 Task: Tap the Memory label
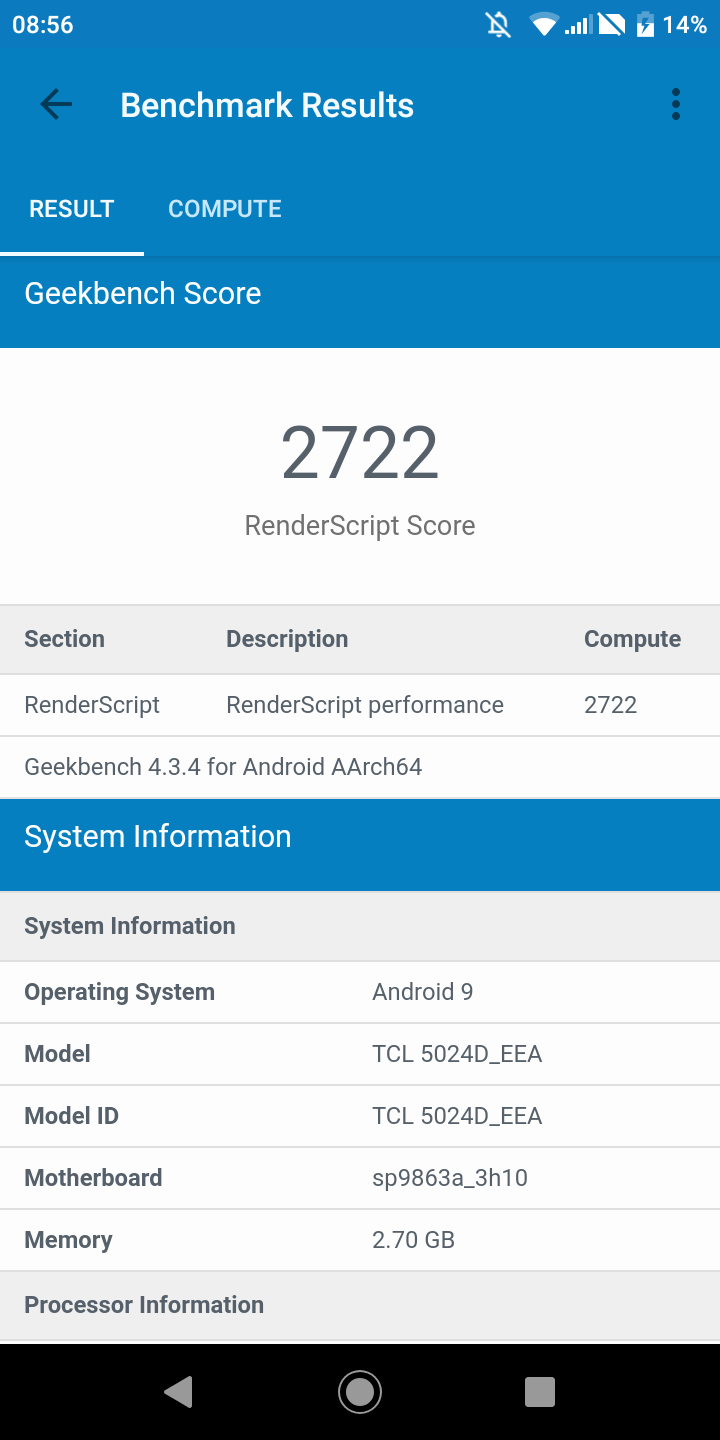[x=68, y=1240]
